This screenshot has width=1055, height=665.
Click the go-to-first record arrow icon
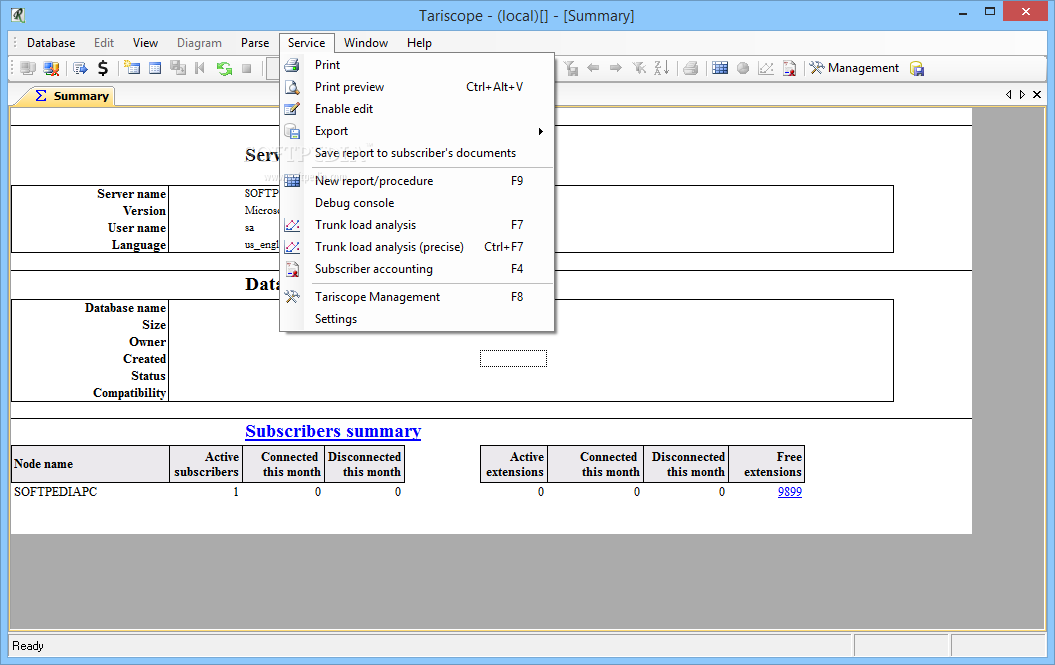(200, 68)
